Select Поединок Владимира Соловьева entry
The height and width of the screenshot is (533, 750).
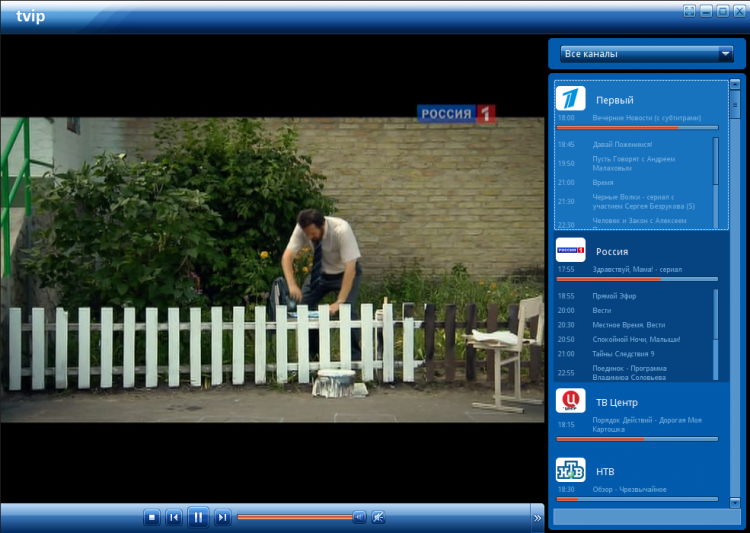click(x=629, y=373)
